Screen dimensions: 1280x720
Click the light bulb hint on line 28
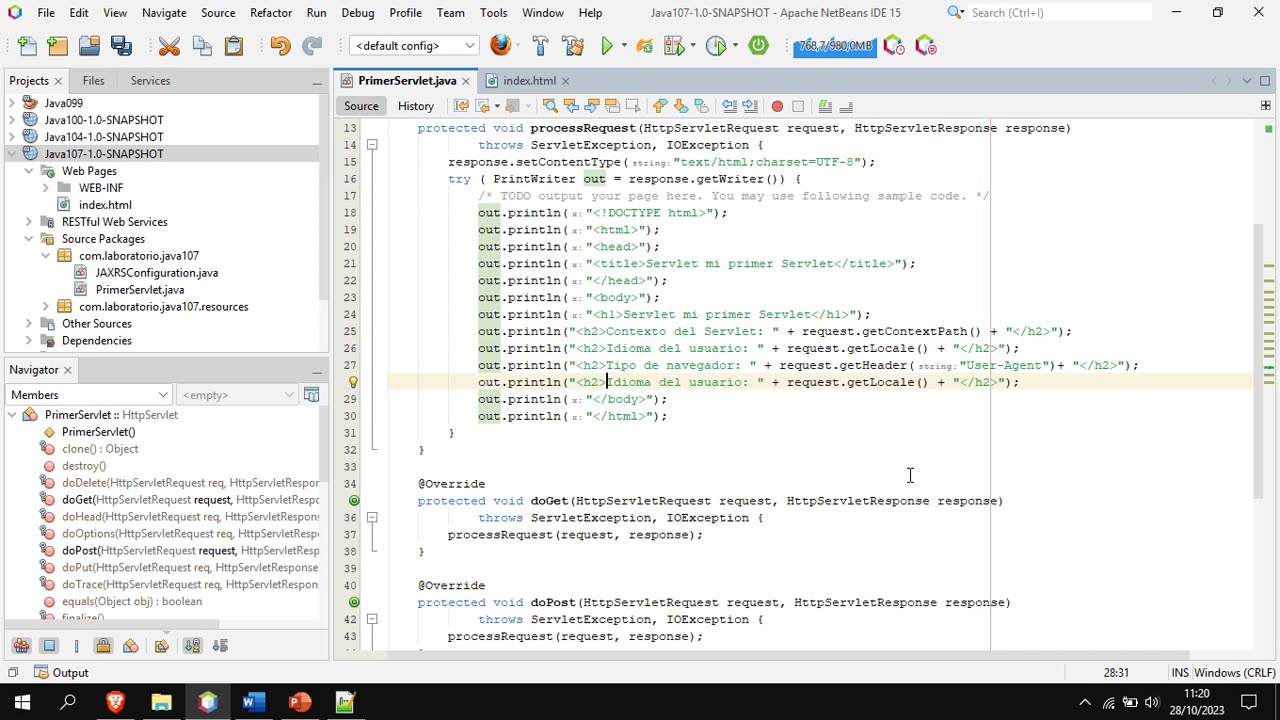click(x=353, y=382)
